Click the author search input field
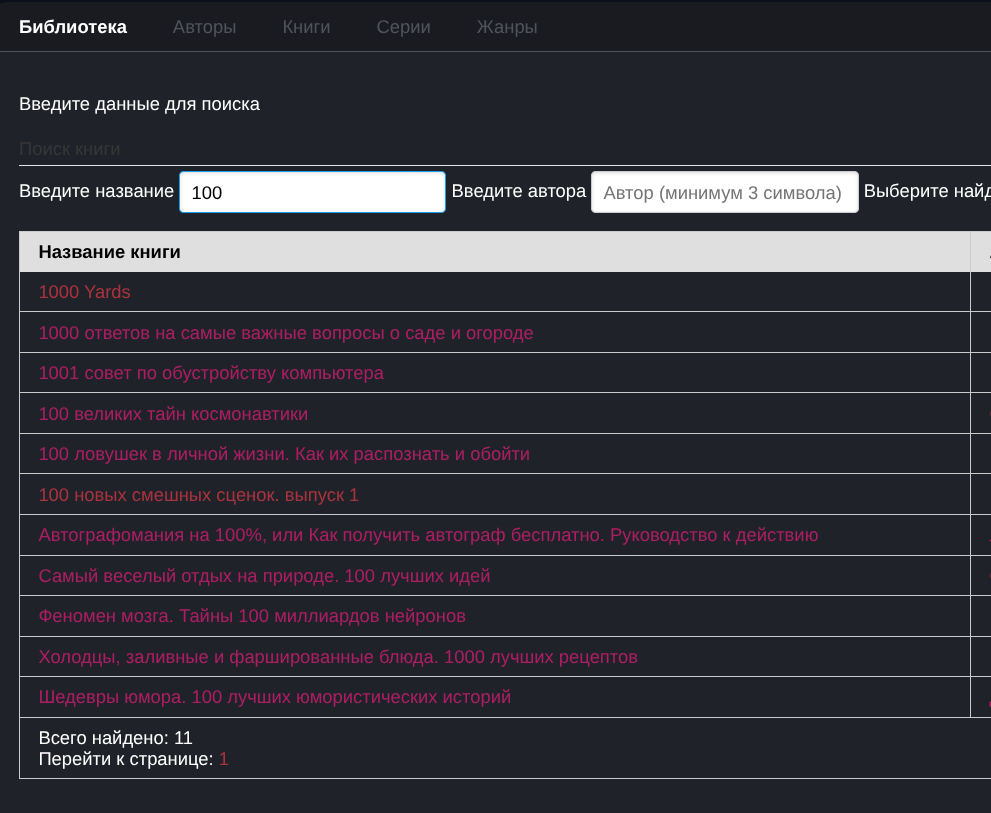Viewport: 991px width, 813px height. (724, 192)
